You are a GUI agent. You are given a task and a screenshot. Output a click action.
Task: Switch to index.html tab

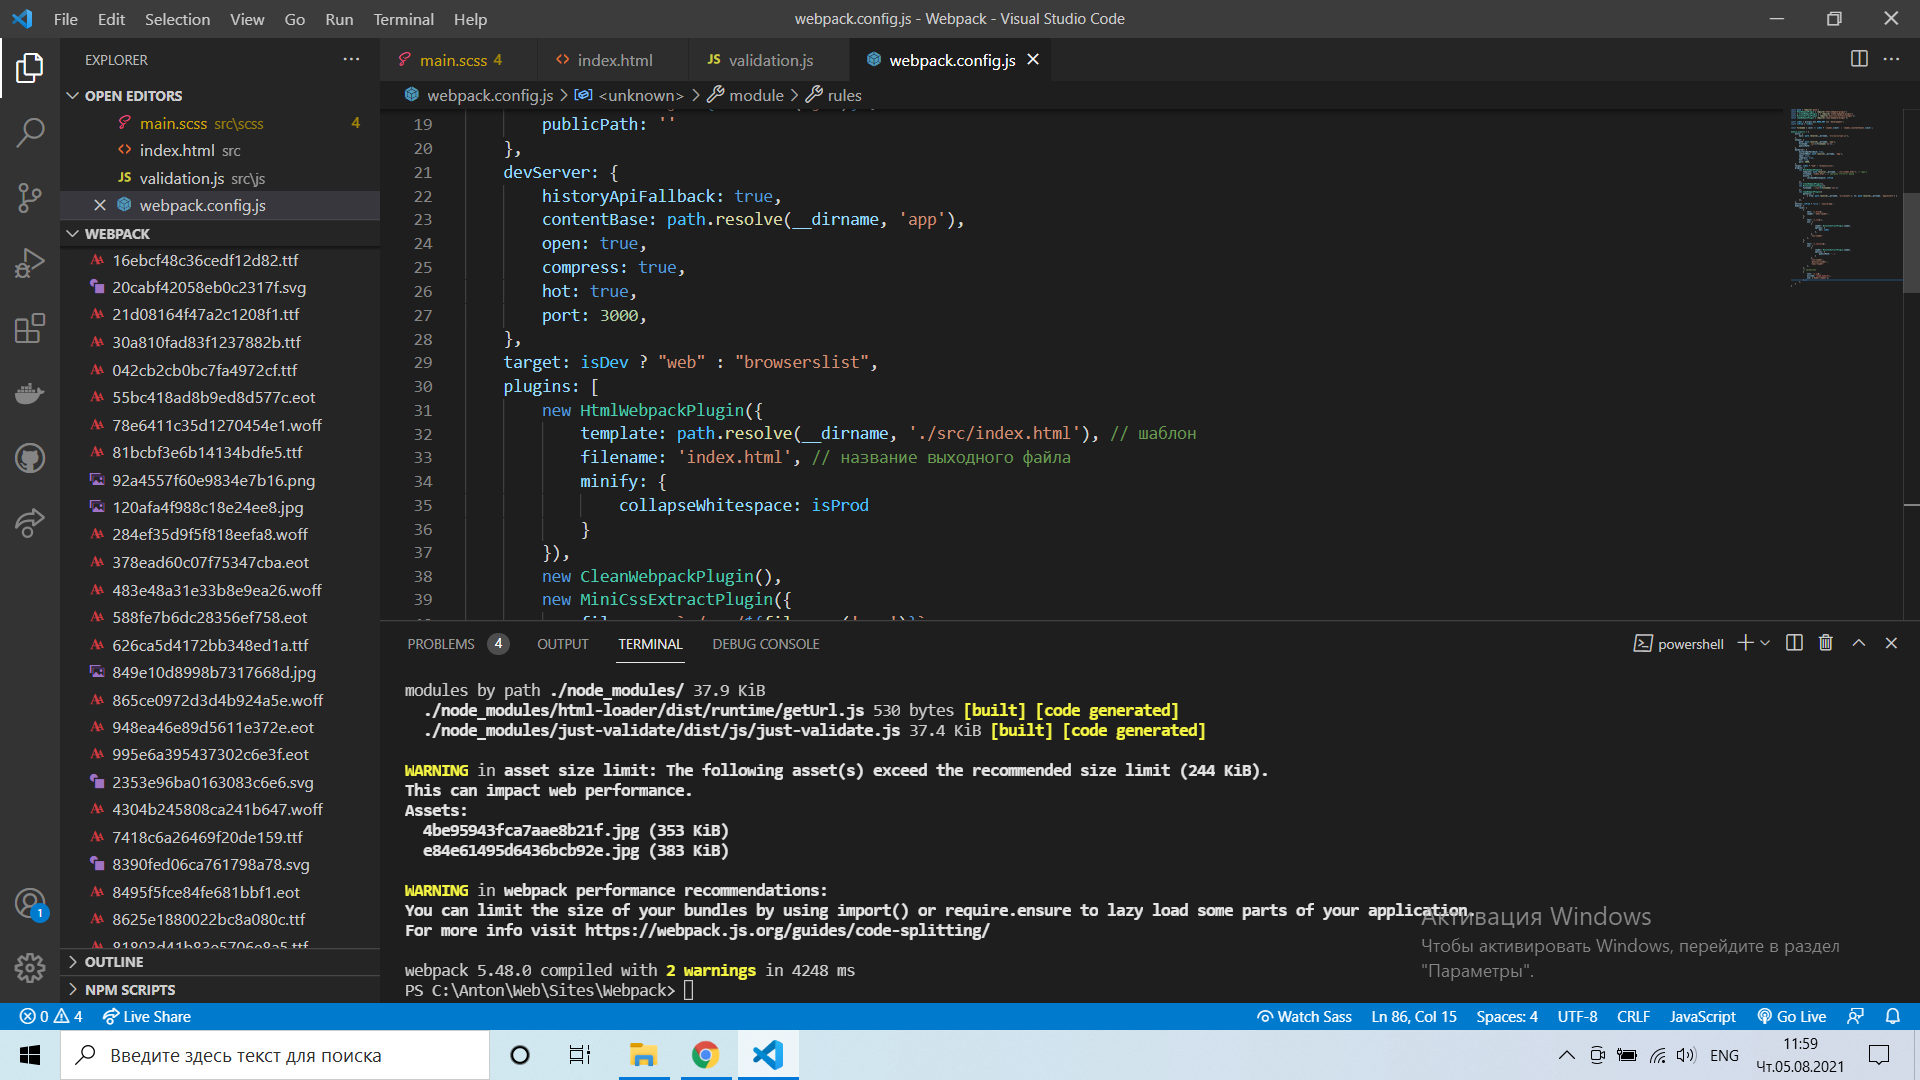[613, 60]
